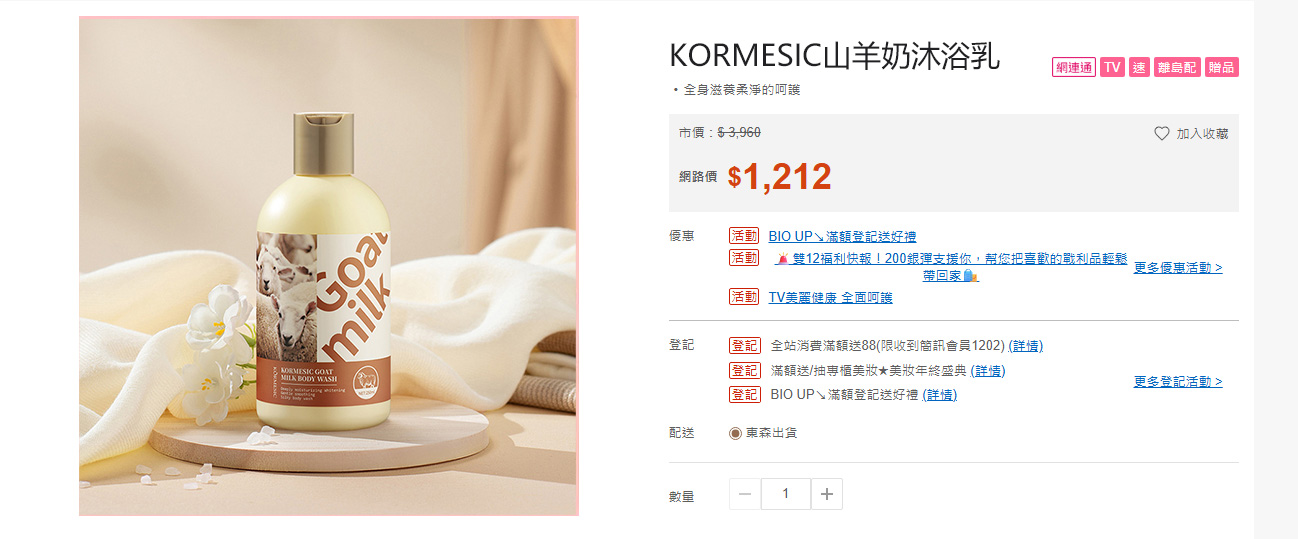Decrease quantity with the minus button

coord(745,494)
